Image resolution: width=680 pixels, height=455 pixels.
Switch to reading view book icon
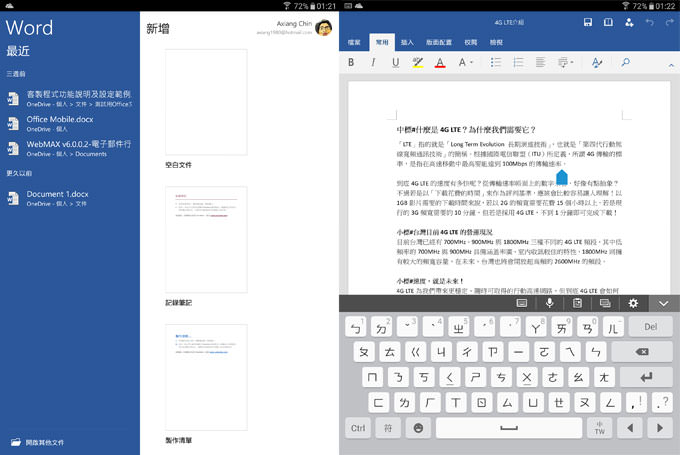pyautogui.click(x=608, y=22)
